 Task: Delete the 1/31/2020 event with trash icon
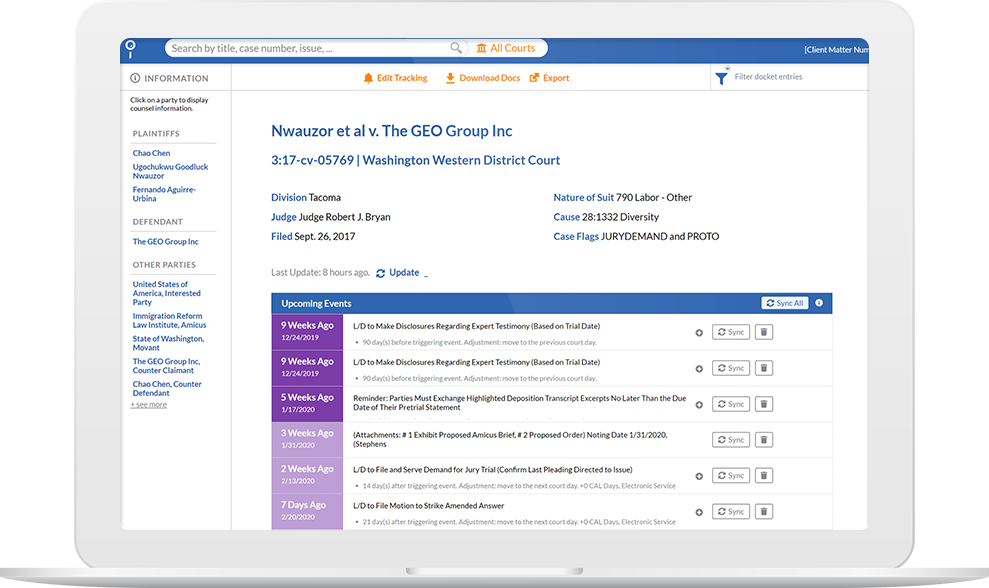pyautogui.click(x=764, y=440)
